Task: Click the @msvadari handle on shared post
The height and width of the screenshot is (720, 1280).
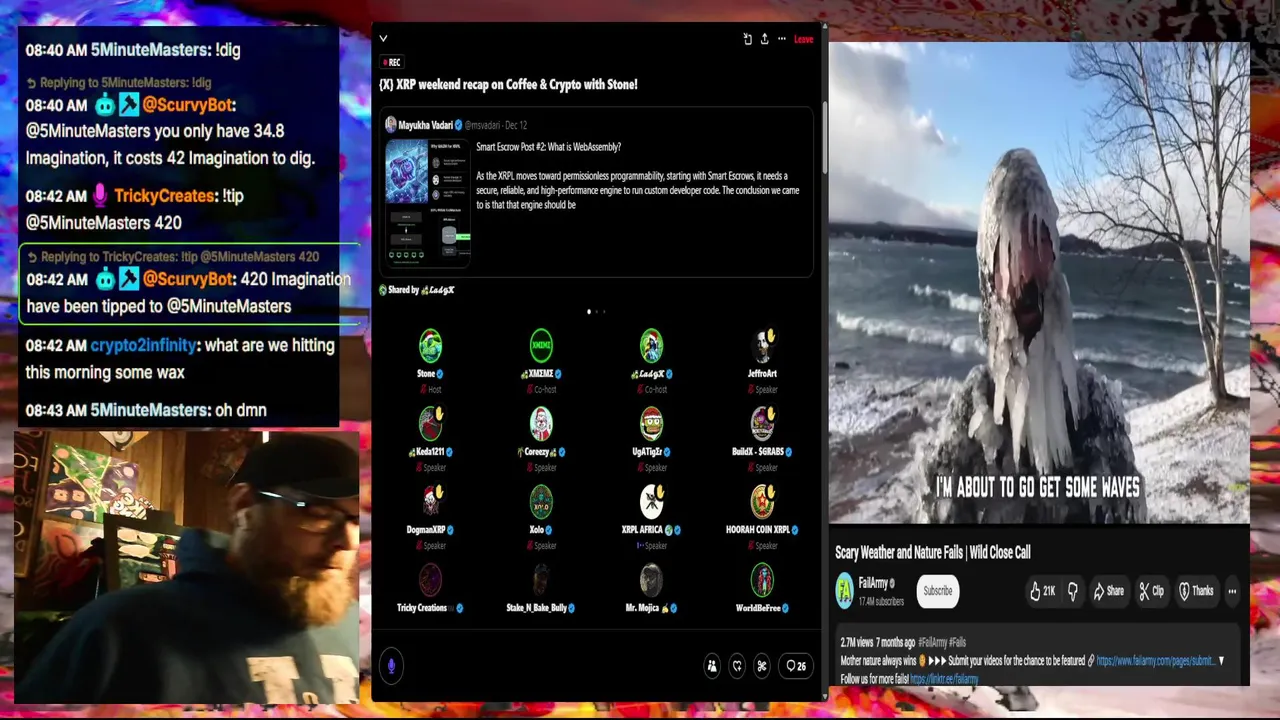Action: pyautogui.click(x=483, y=125)
